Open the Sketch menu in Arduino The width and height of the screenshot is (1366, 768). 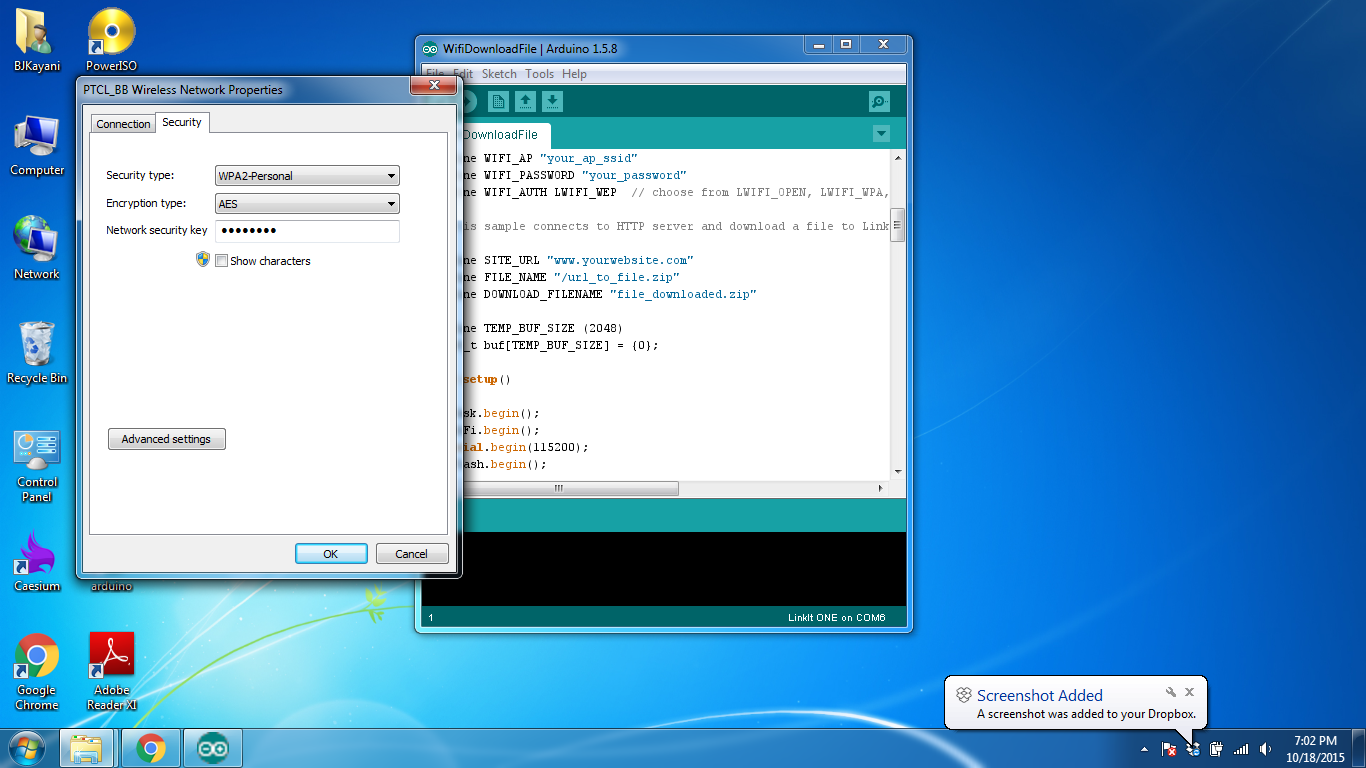coord(499,74)
